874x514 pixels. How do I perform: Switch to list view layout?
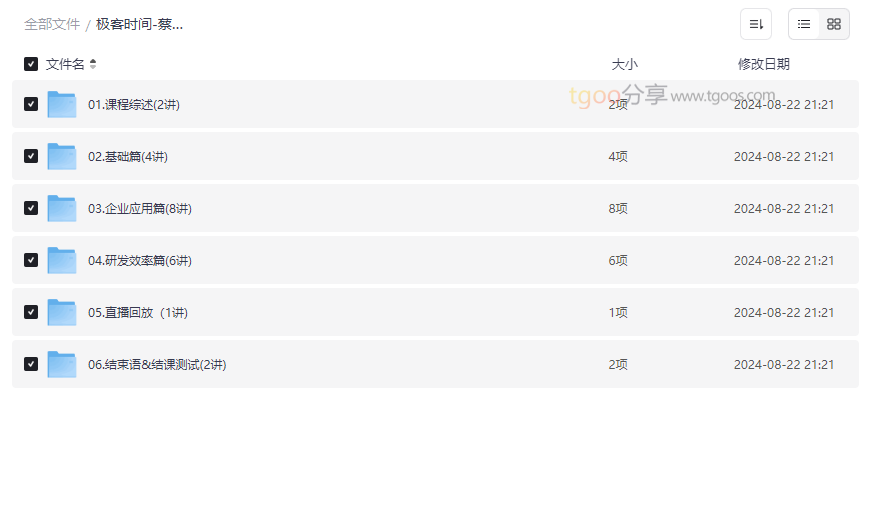[804, 24]
